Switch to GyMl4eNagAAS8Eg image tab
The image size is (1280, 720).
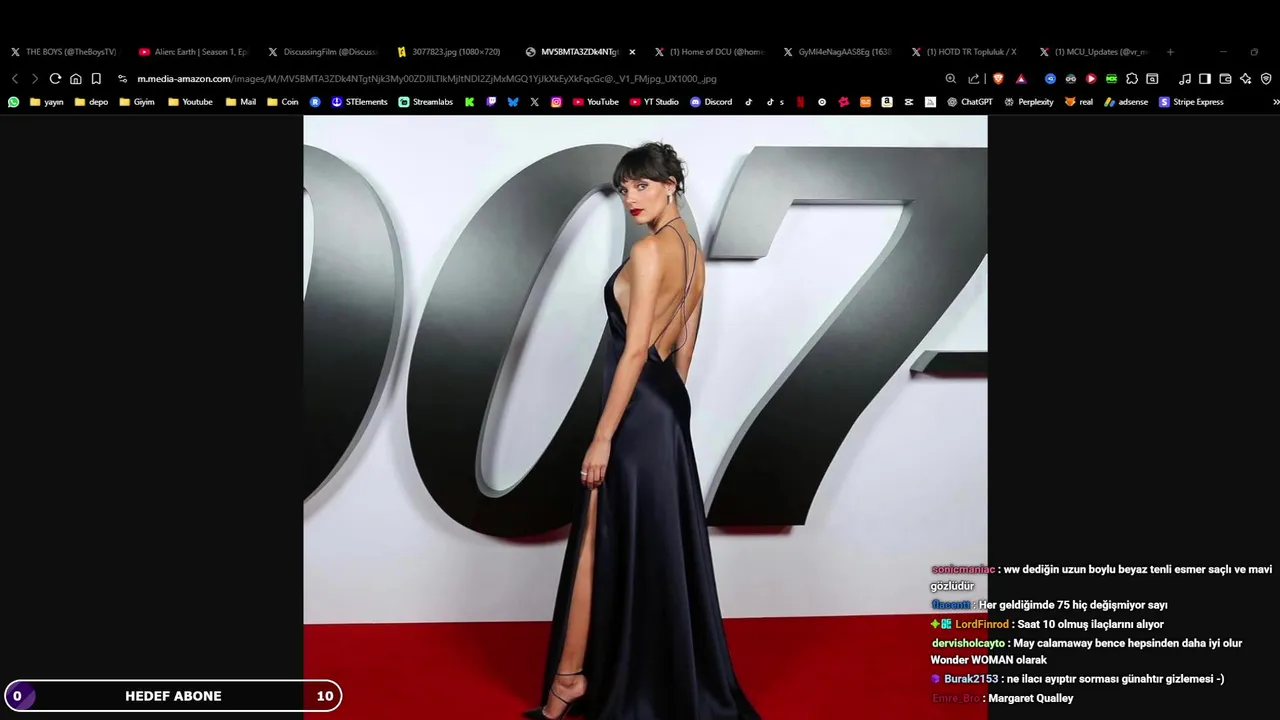click(838, 52)
